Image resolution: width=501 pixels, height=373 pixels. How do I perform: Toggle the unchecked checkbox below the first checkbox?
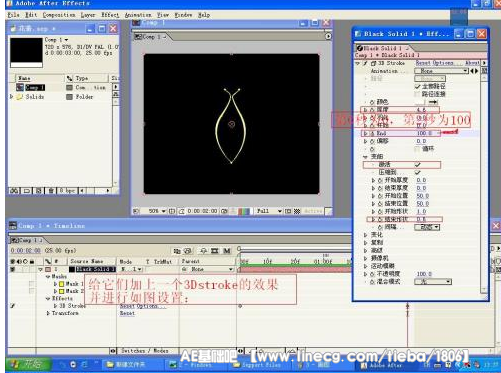pyautogui.click(x=418, y=94)
